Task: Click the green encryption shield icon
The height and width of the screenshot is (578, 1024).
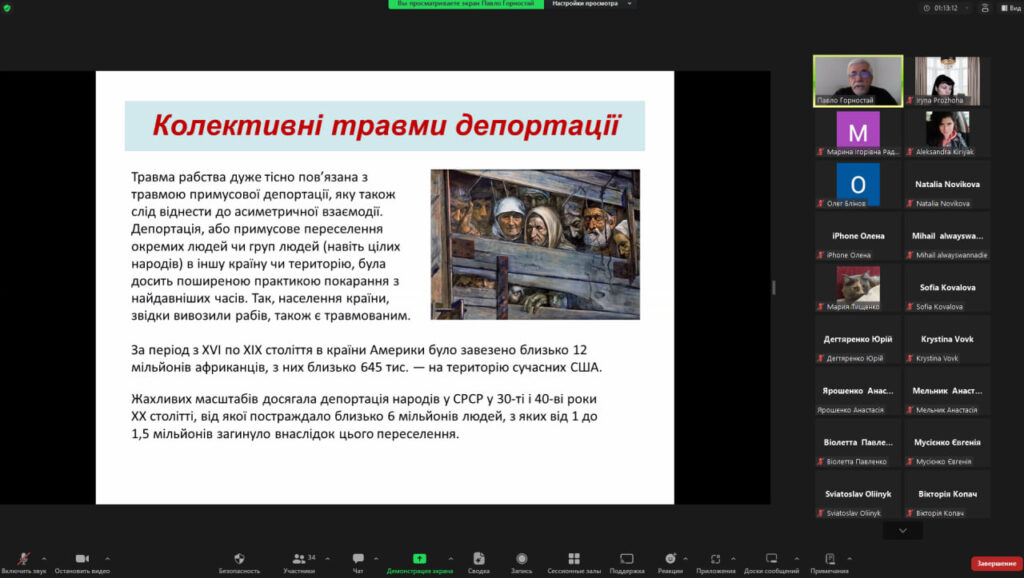Action: (x=7, y=7)
